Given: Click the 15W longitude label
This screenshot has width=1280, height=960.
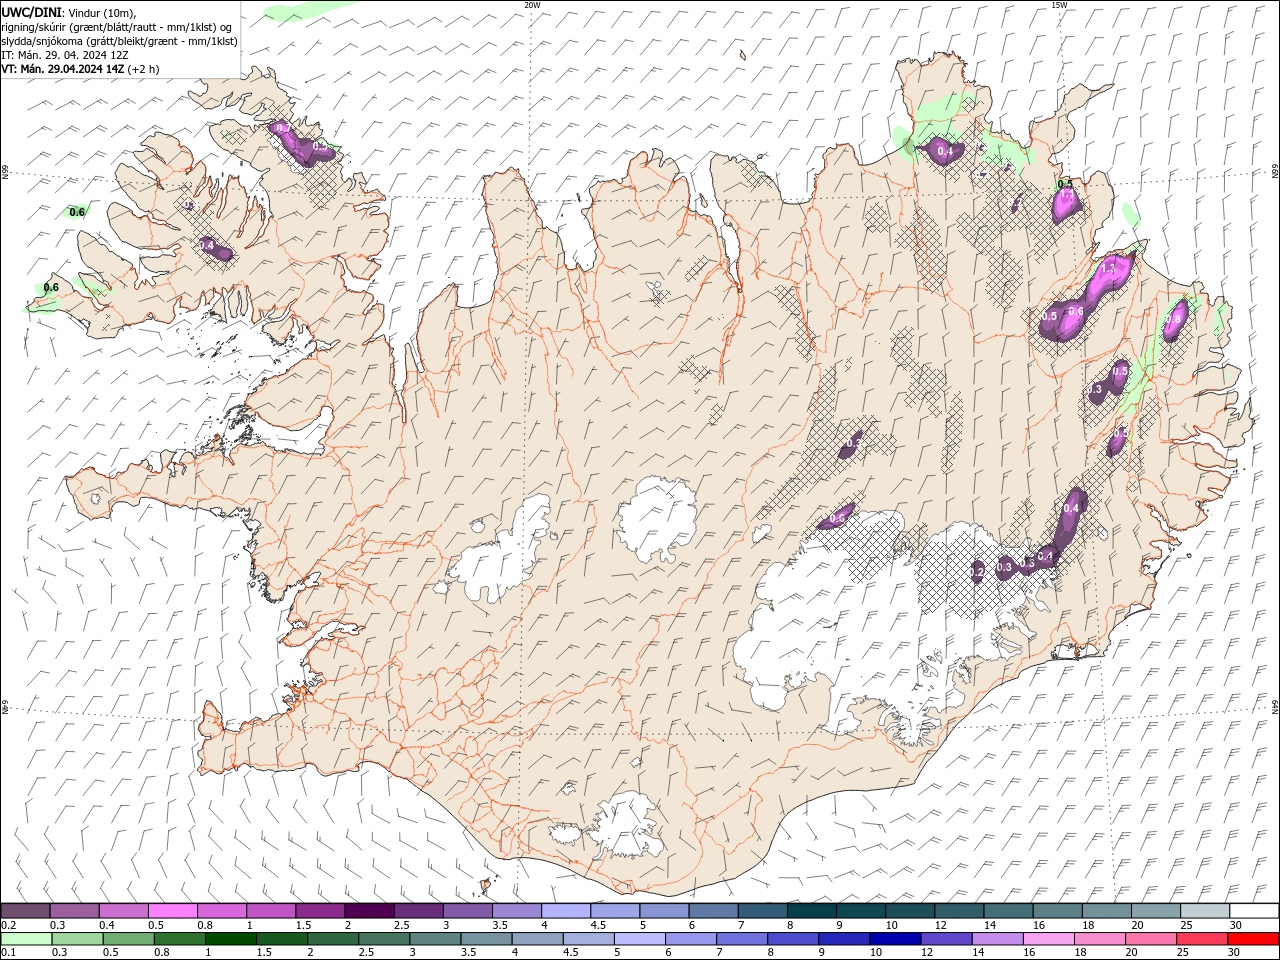Looking at the screenshot, I should (1059, 5).
